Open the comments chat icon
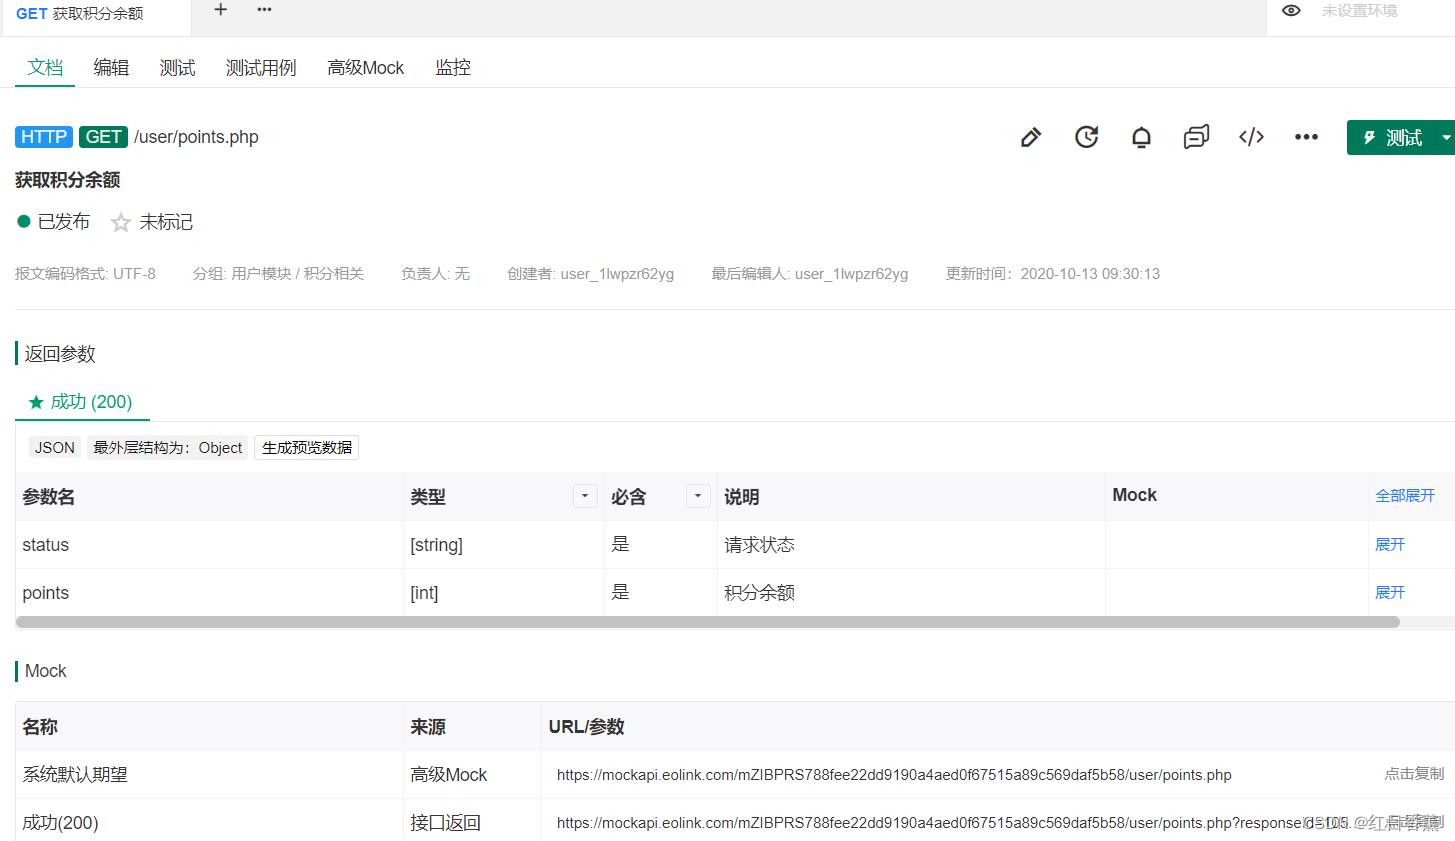The image size is (1455, 841). [1196, 137]
